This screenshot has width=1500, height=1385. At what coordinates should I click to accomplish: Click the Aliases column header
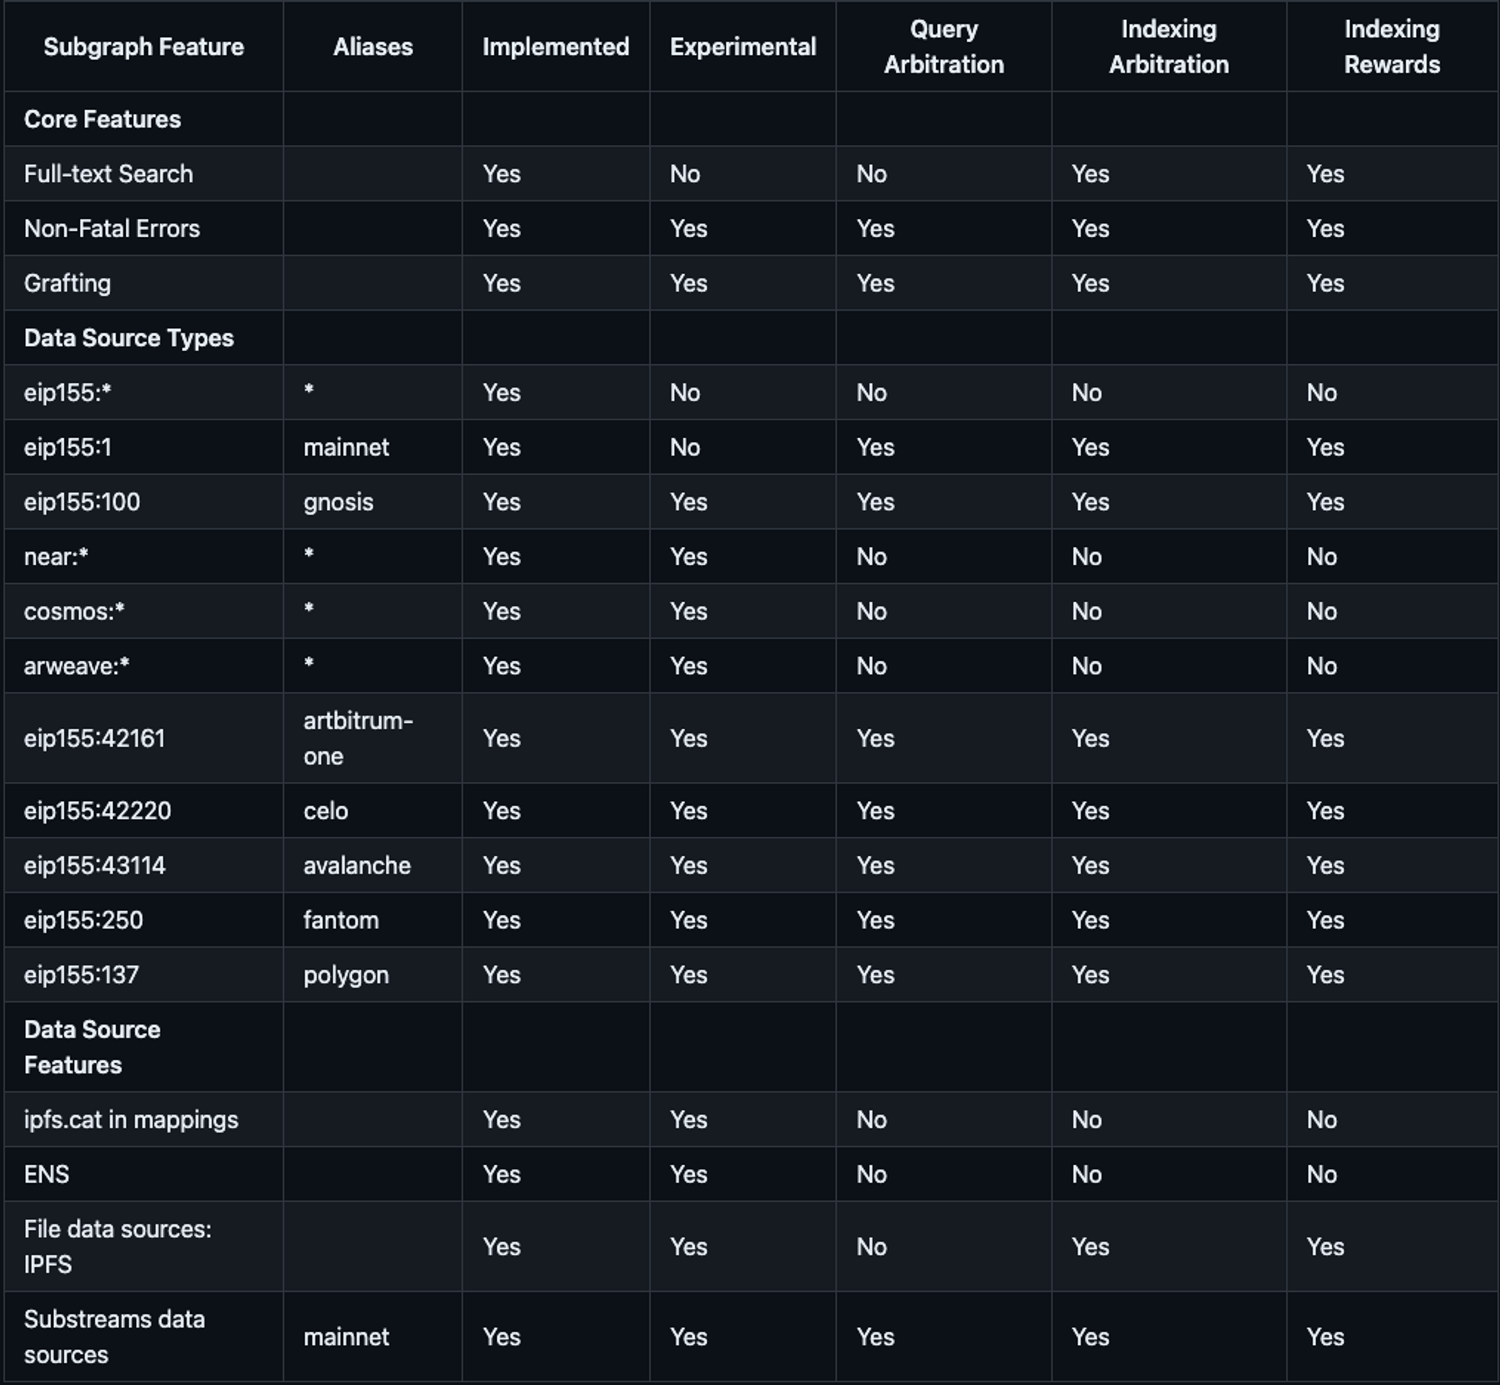[x=372, y=47]
